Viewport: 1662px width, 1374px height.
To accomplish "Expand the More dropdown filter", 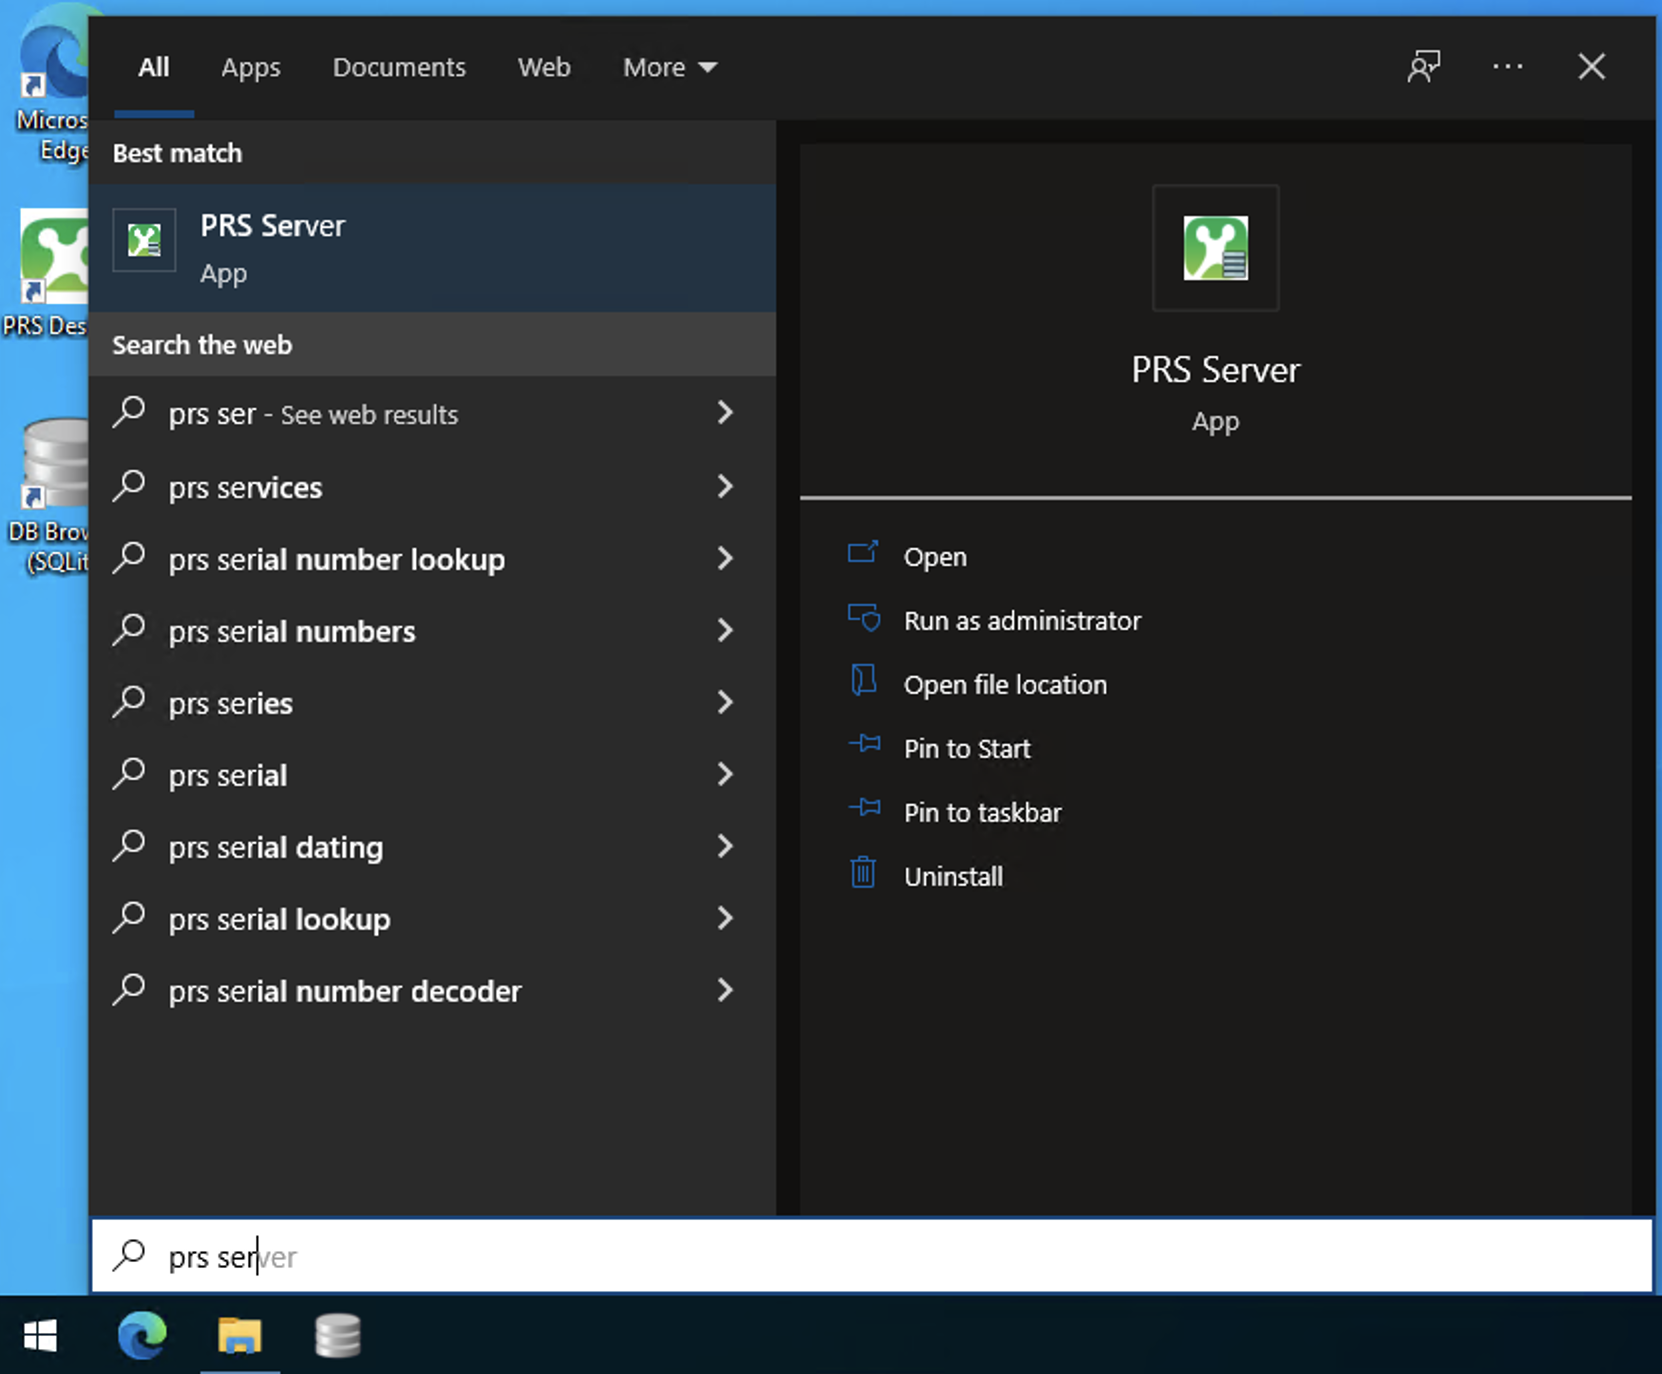I will [x=670, y=67].
